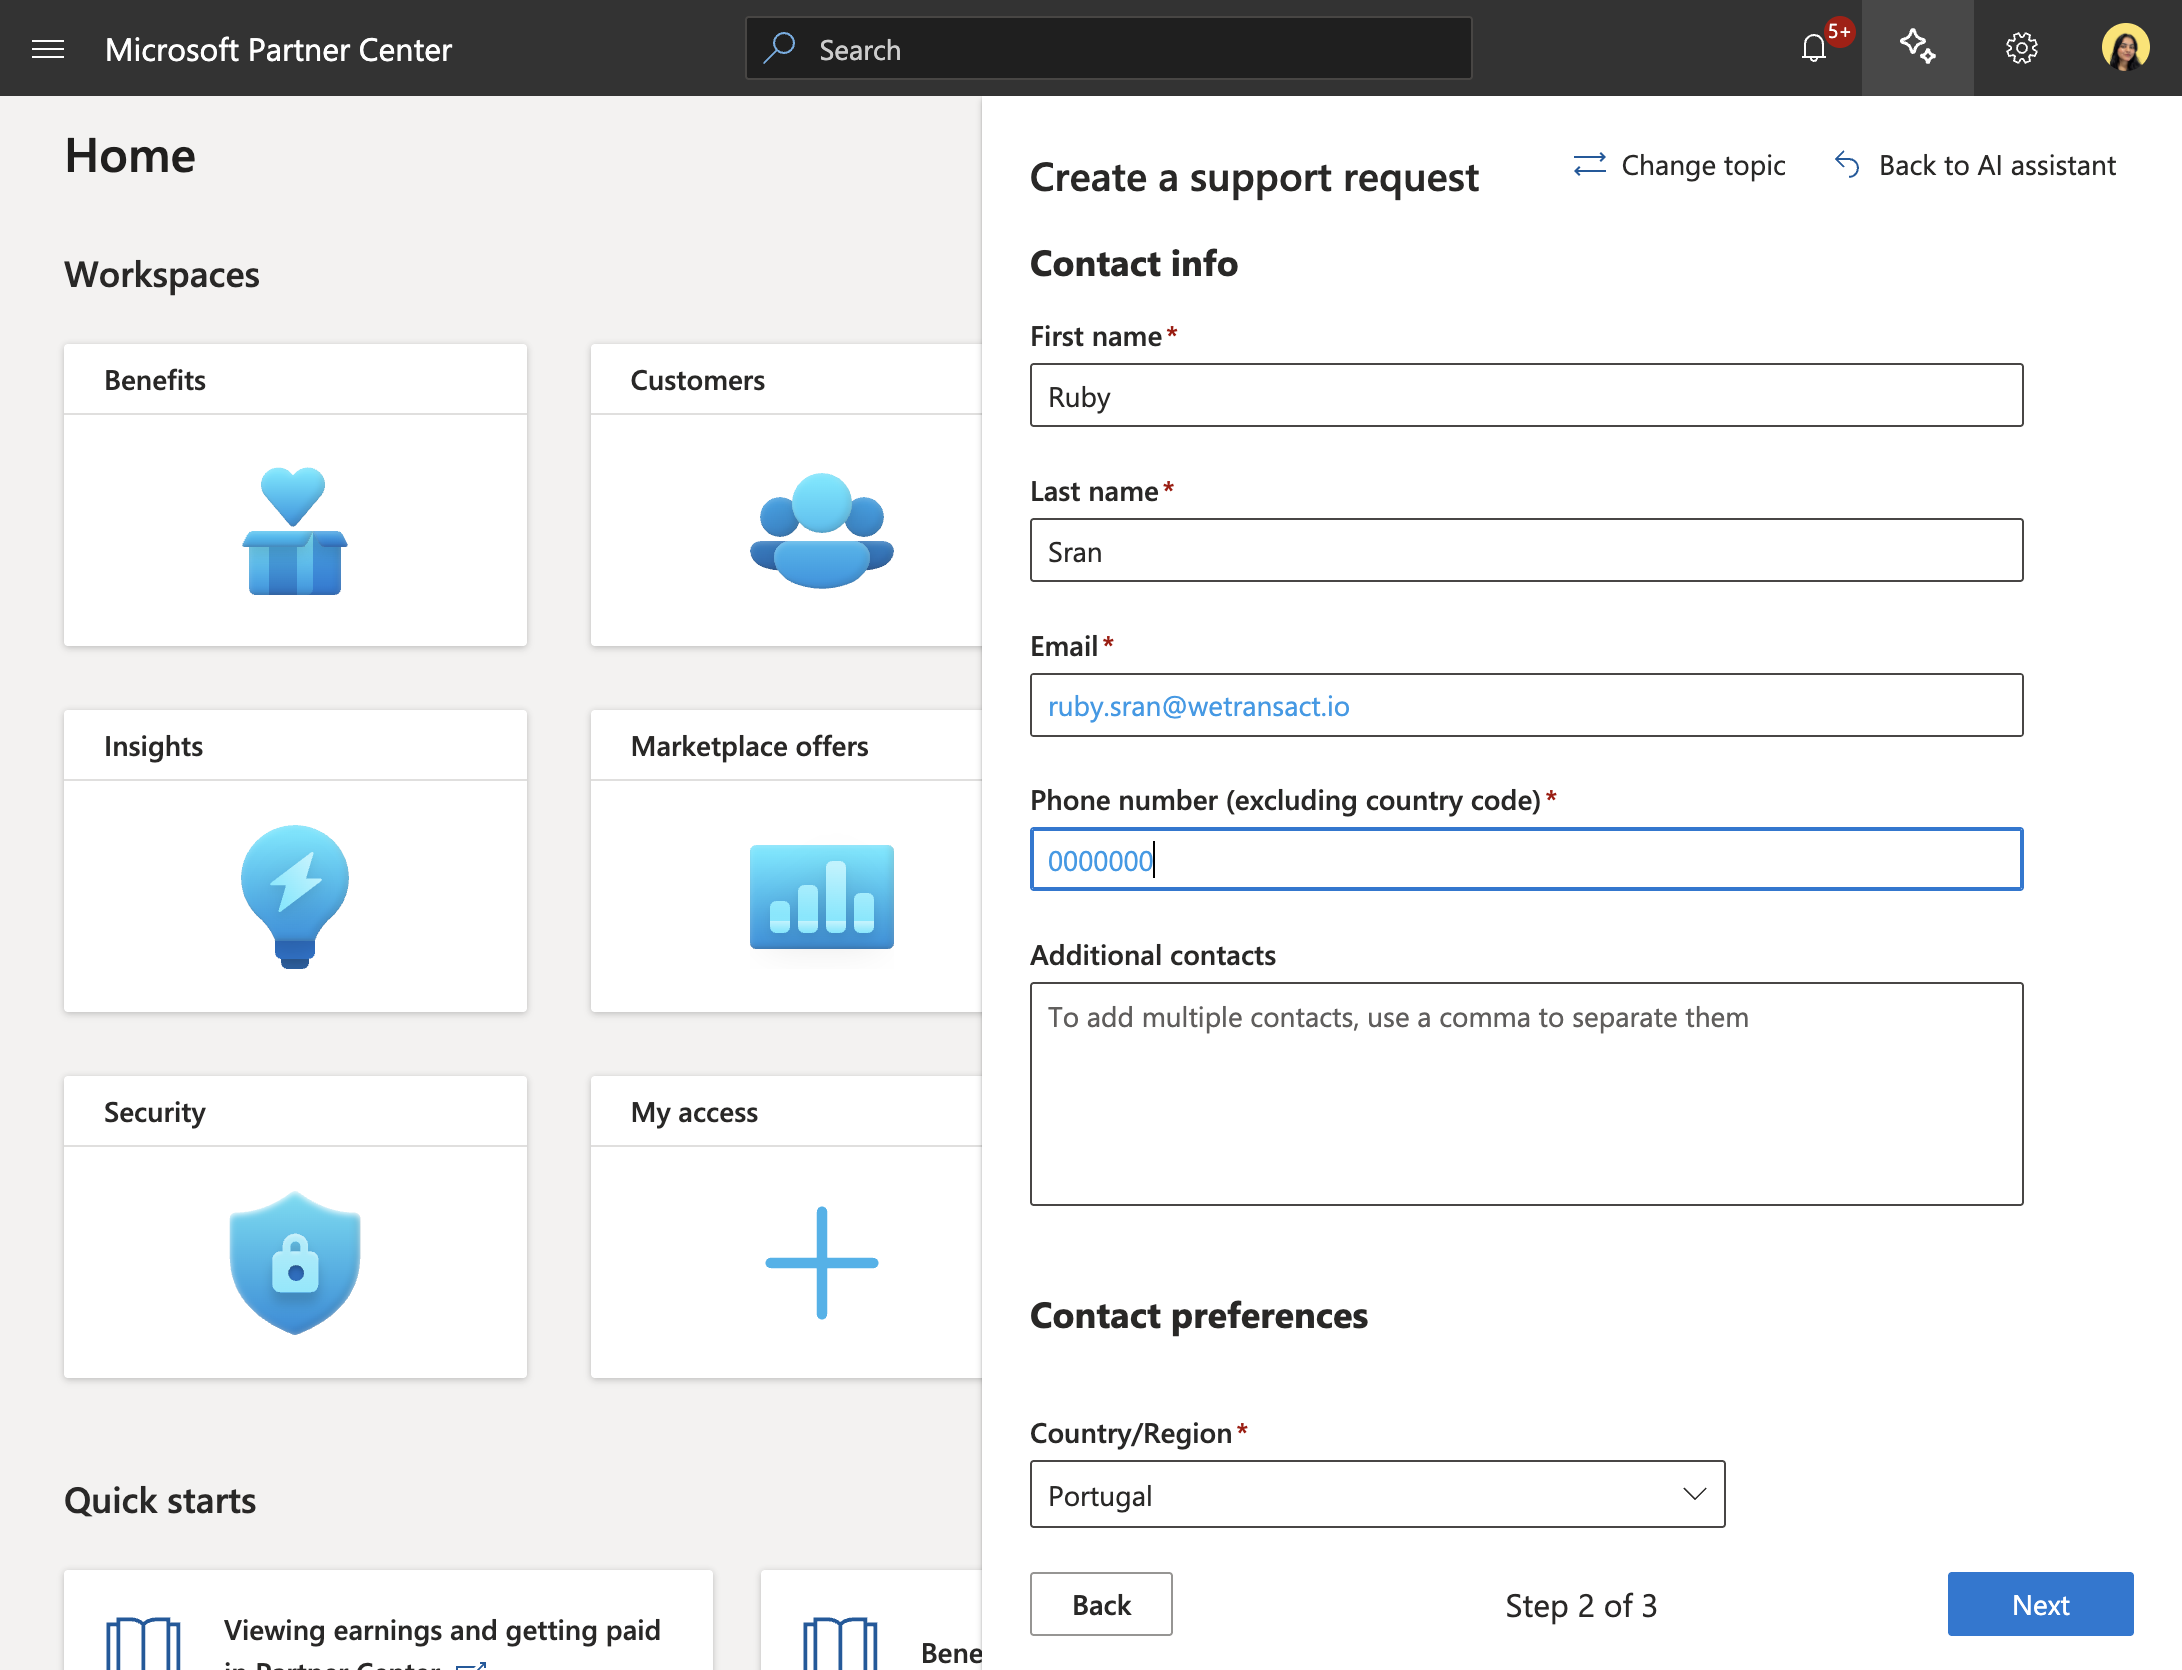The width and height of the screenshot is (2182, 1670).
Task: Open the settings gear
Action: (2021, 48)
